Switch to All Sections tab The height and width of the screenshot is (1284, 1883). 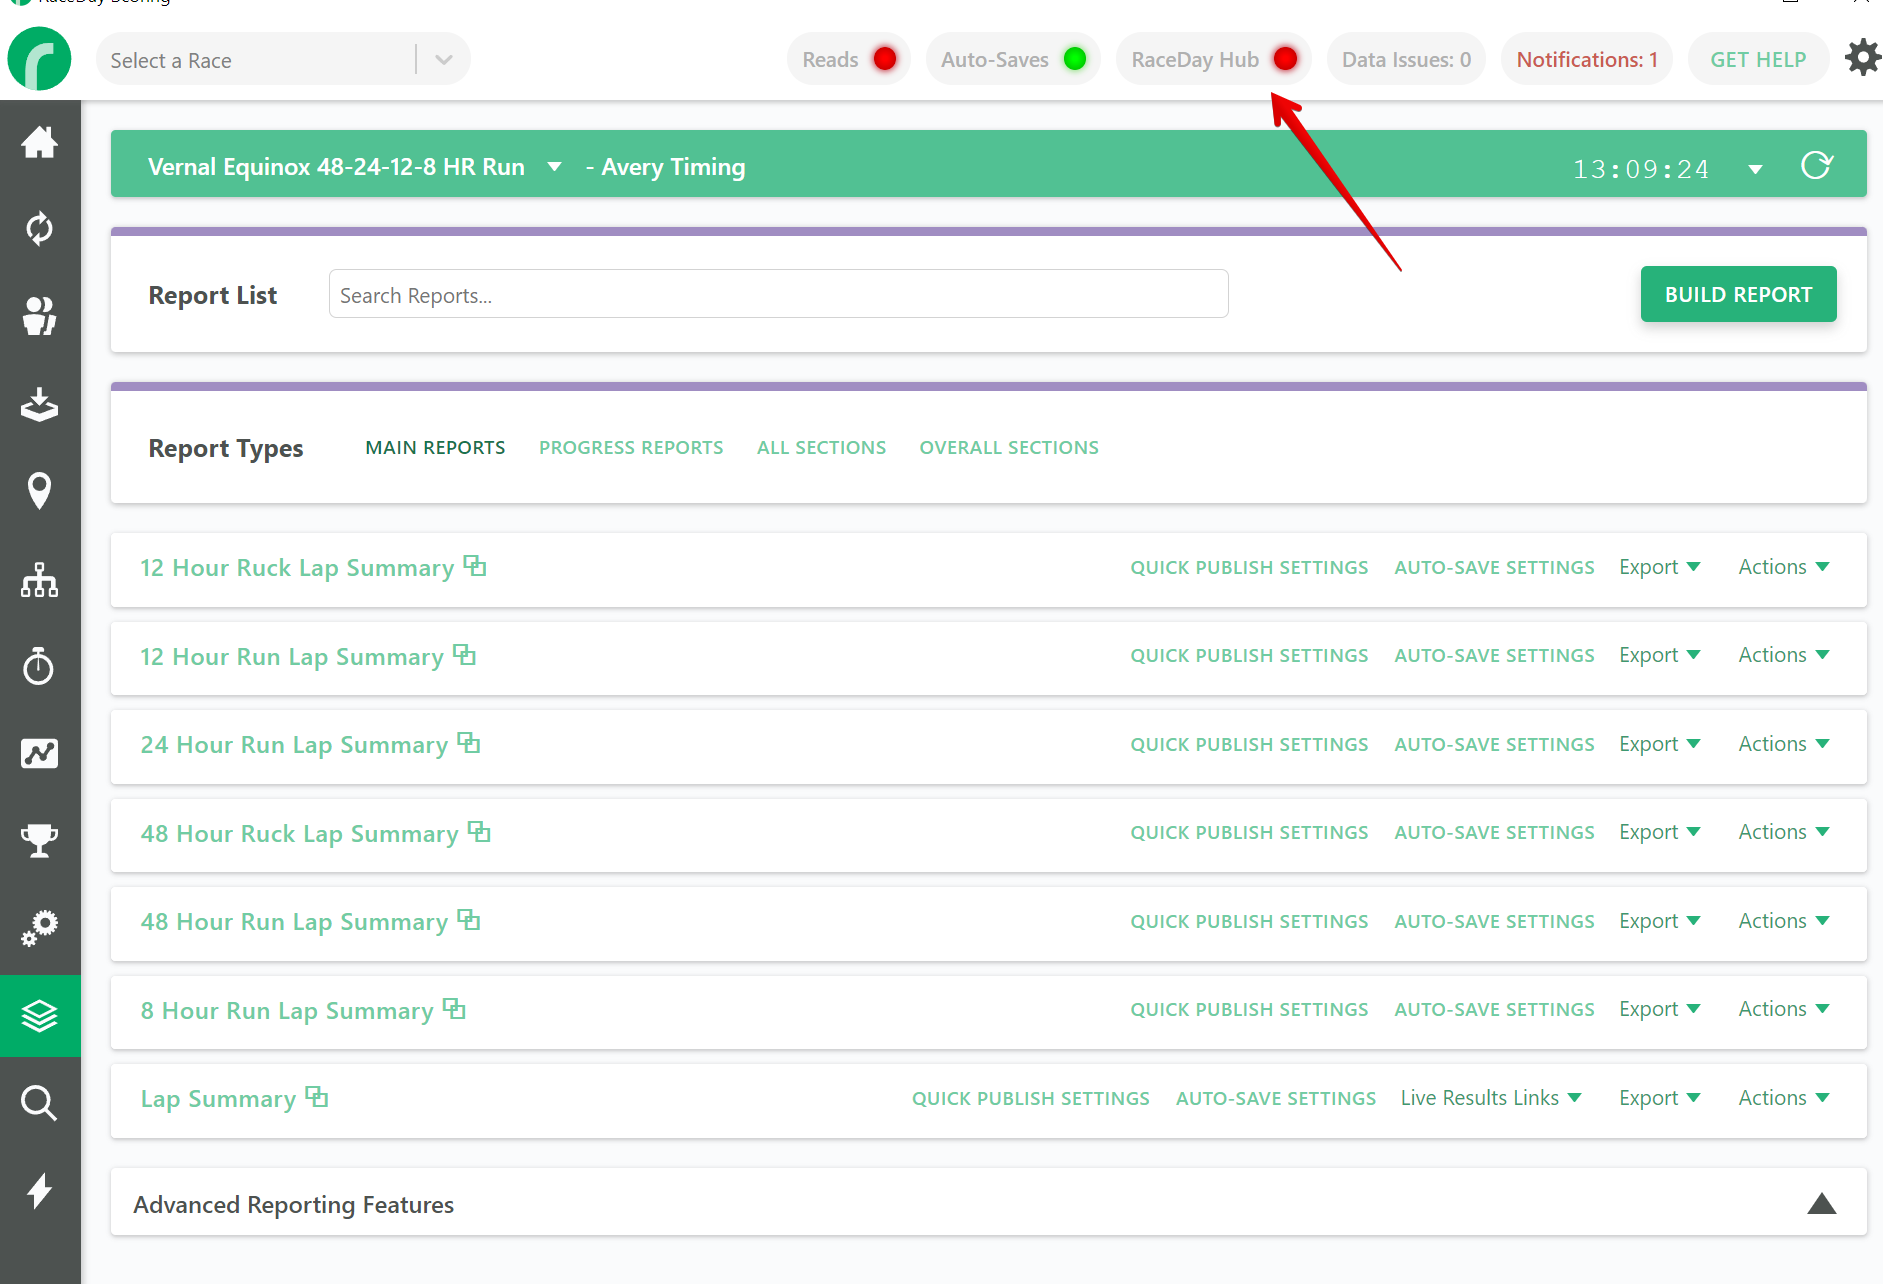[x=821, y=448]
